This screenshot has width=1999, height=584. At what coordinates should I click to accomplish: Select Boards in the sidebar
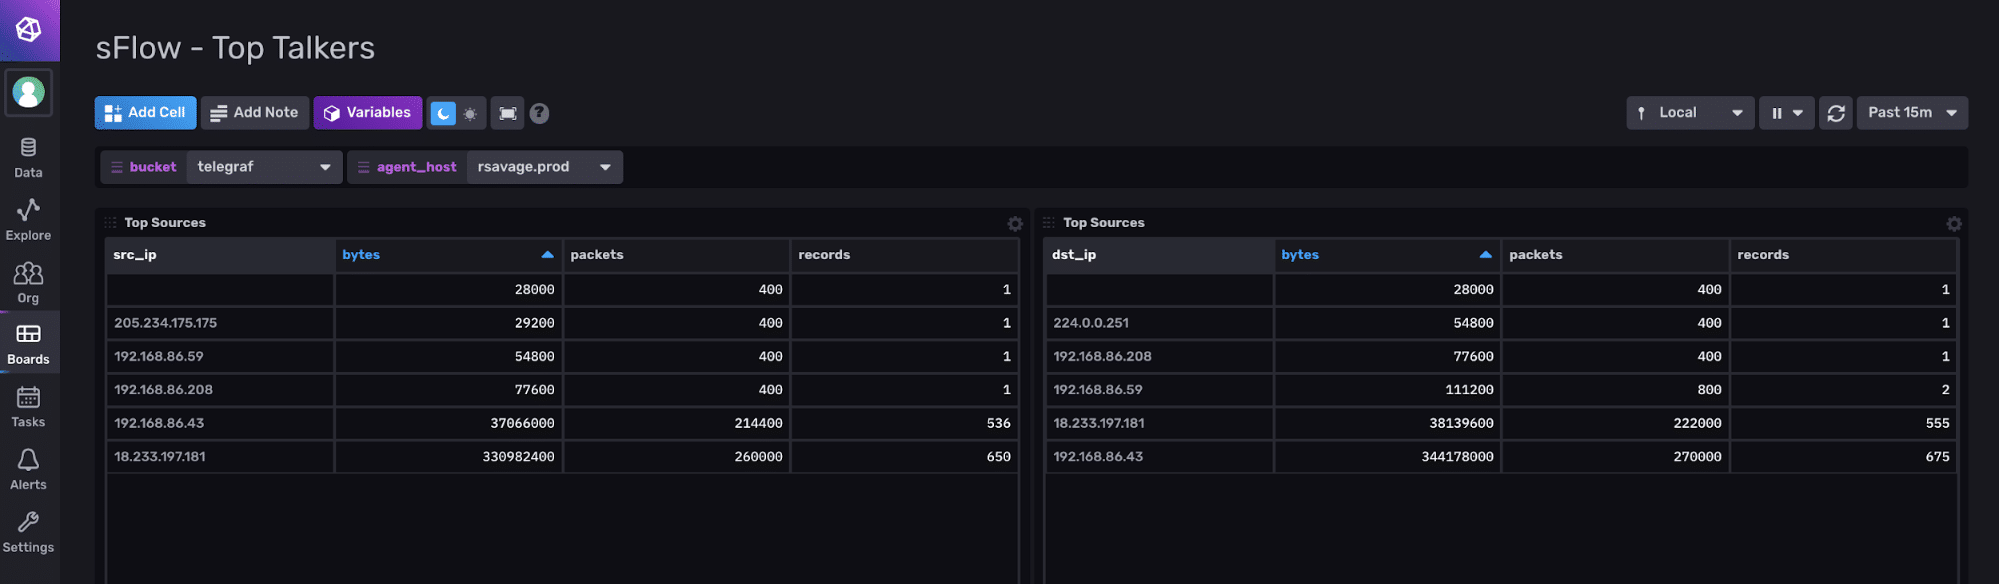click(x=29, y=344)
